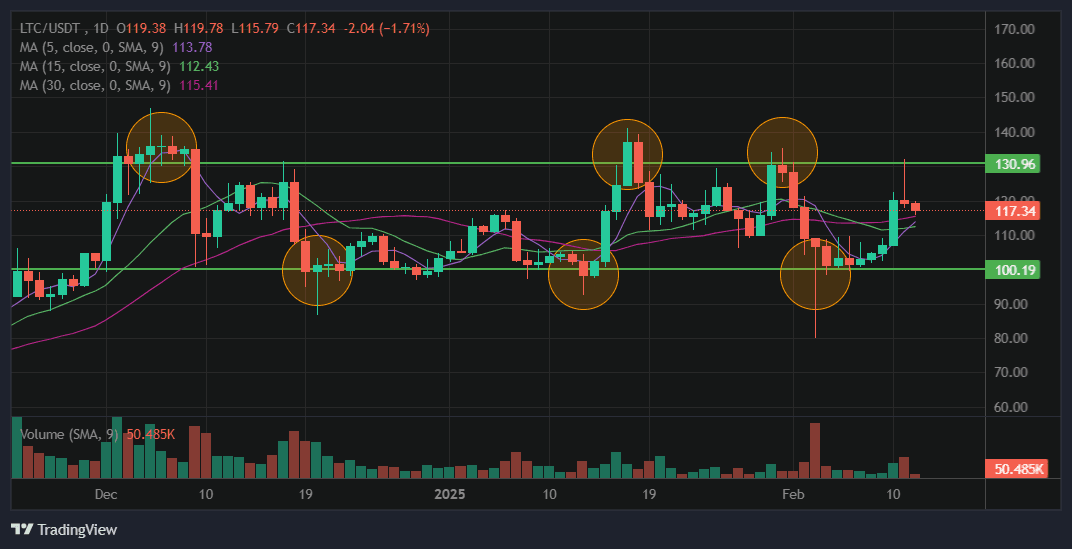1072x549 pixels.
Task: Select the orange circle at the December peak
Action: (161, 147)
